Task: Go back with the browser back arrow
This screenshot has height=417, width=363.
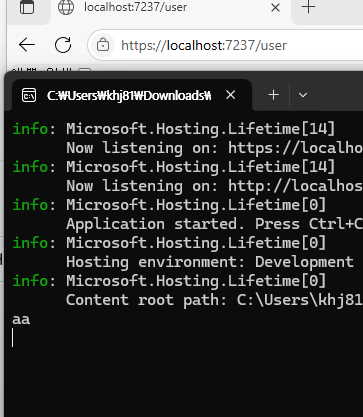Action: pyautogui.click(x=27, y=45)
